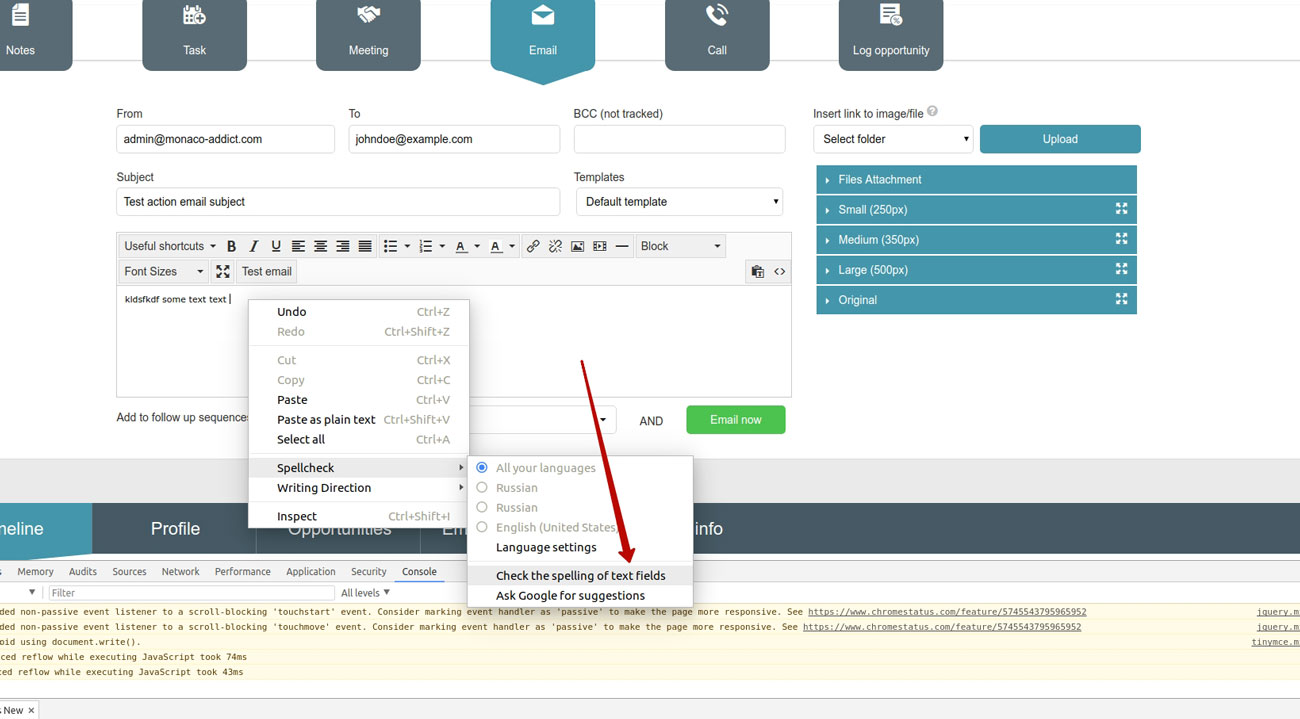The width and height of the screenshot is (1300, 719).
Task: Choose the first Russian spellcheck option
Action: [x=482, y=488]
